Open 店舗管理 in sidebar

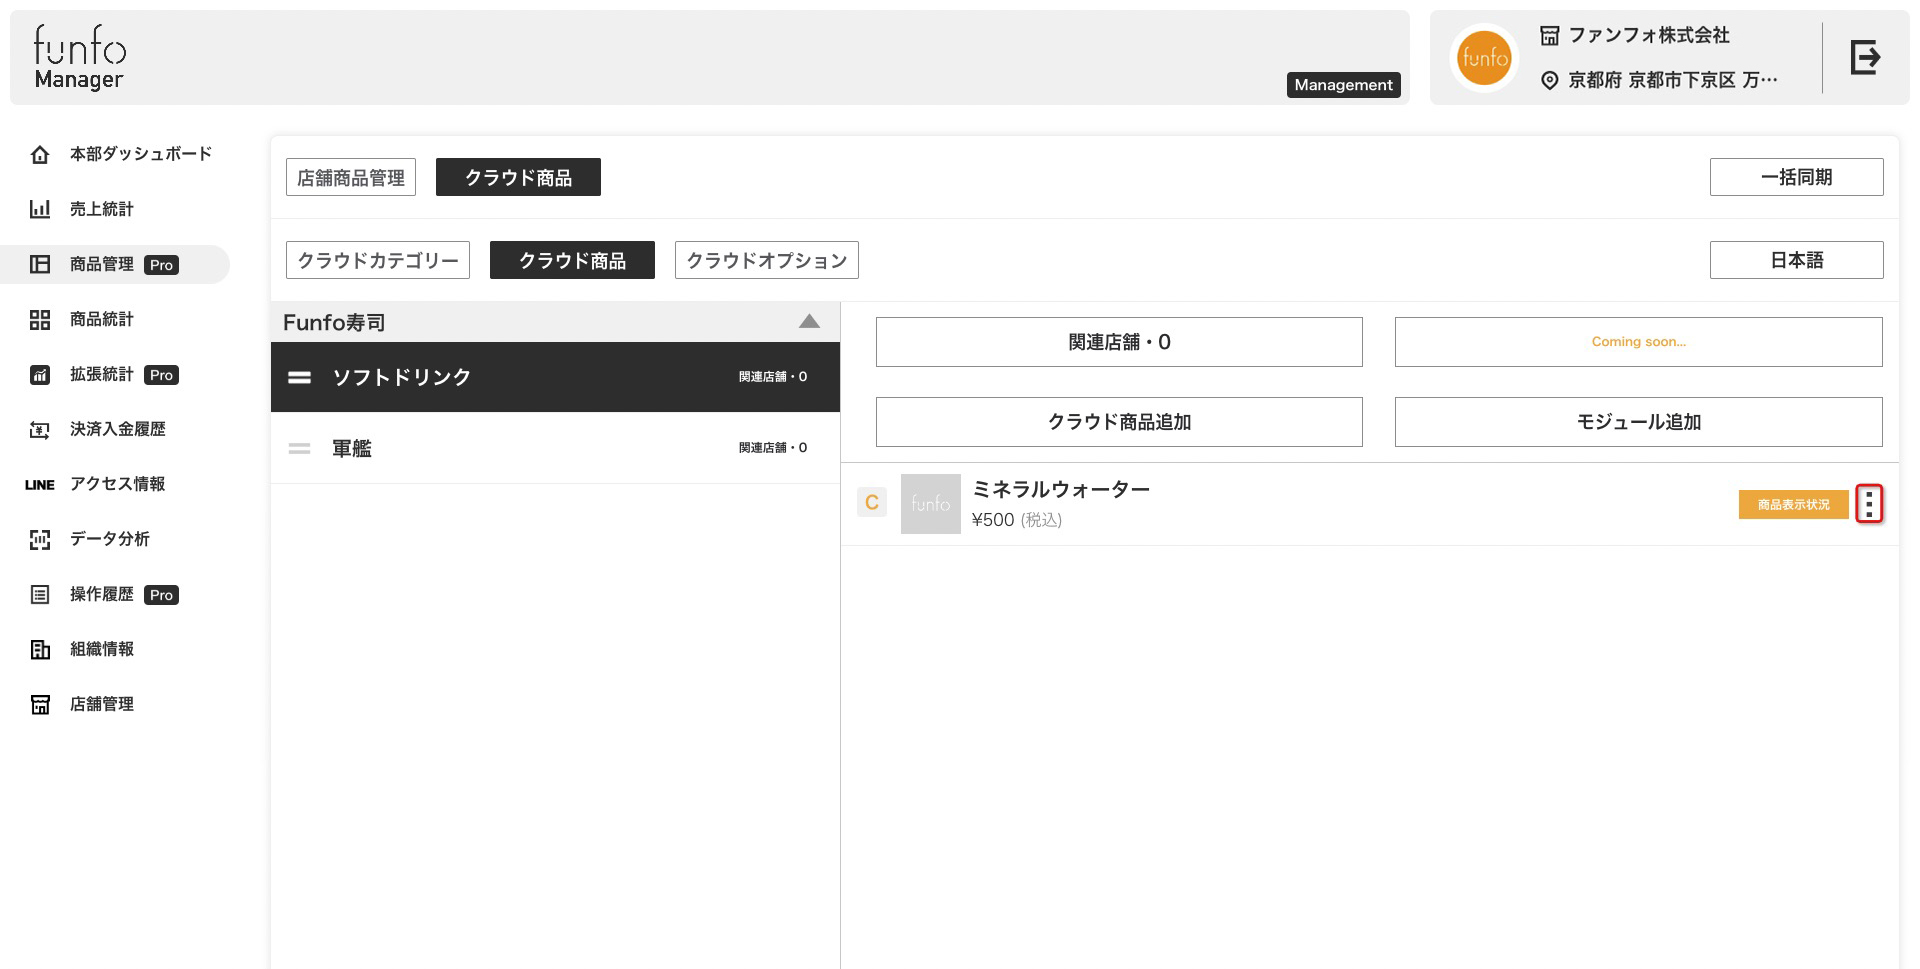point(102,704)
